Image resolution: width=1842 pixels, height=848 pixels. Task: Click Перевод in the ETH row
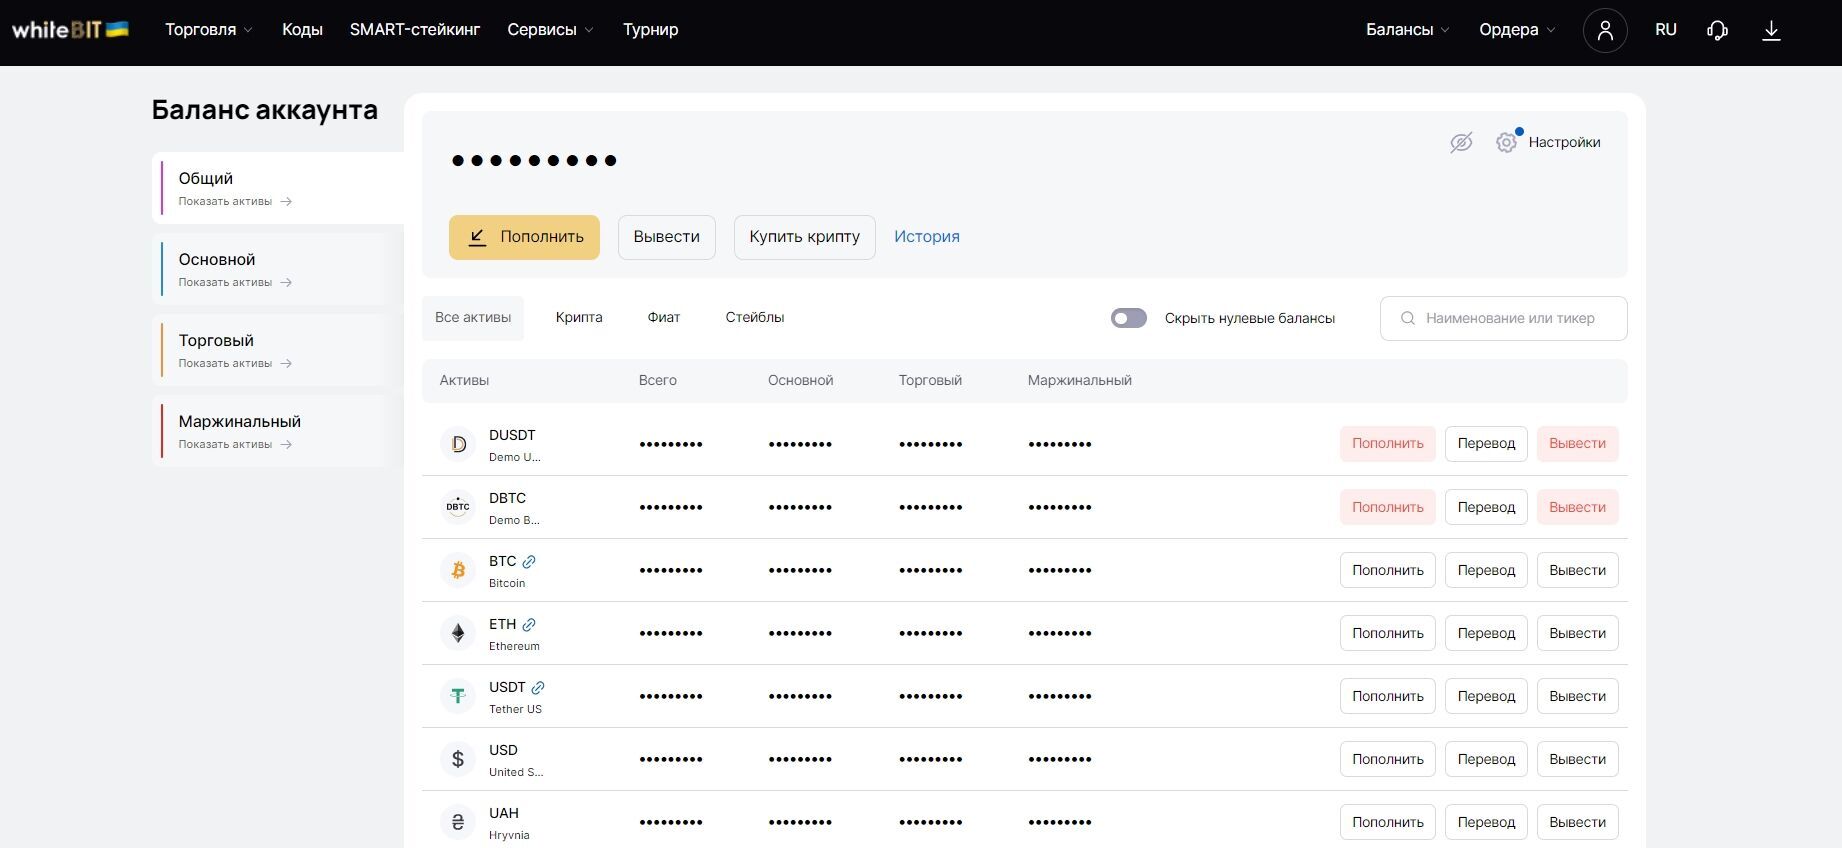1486,633
